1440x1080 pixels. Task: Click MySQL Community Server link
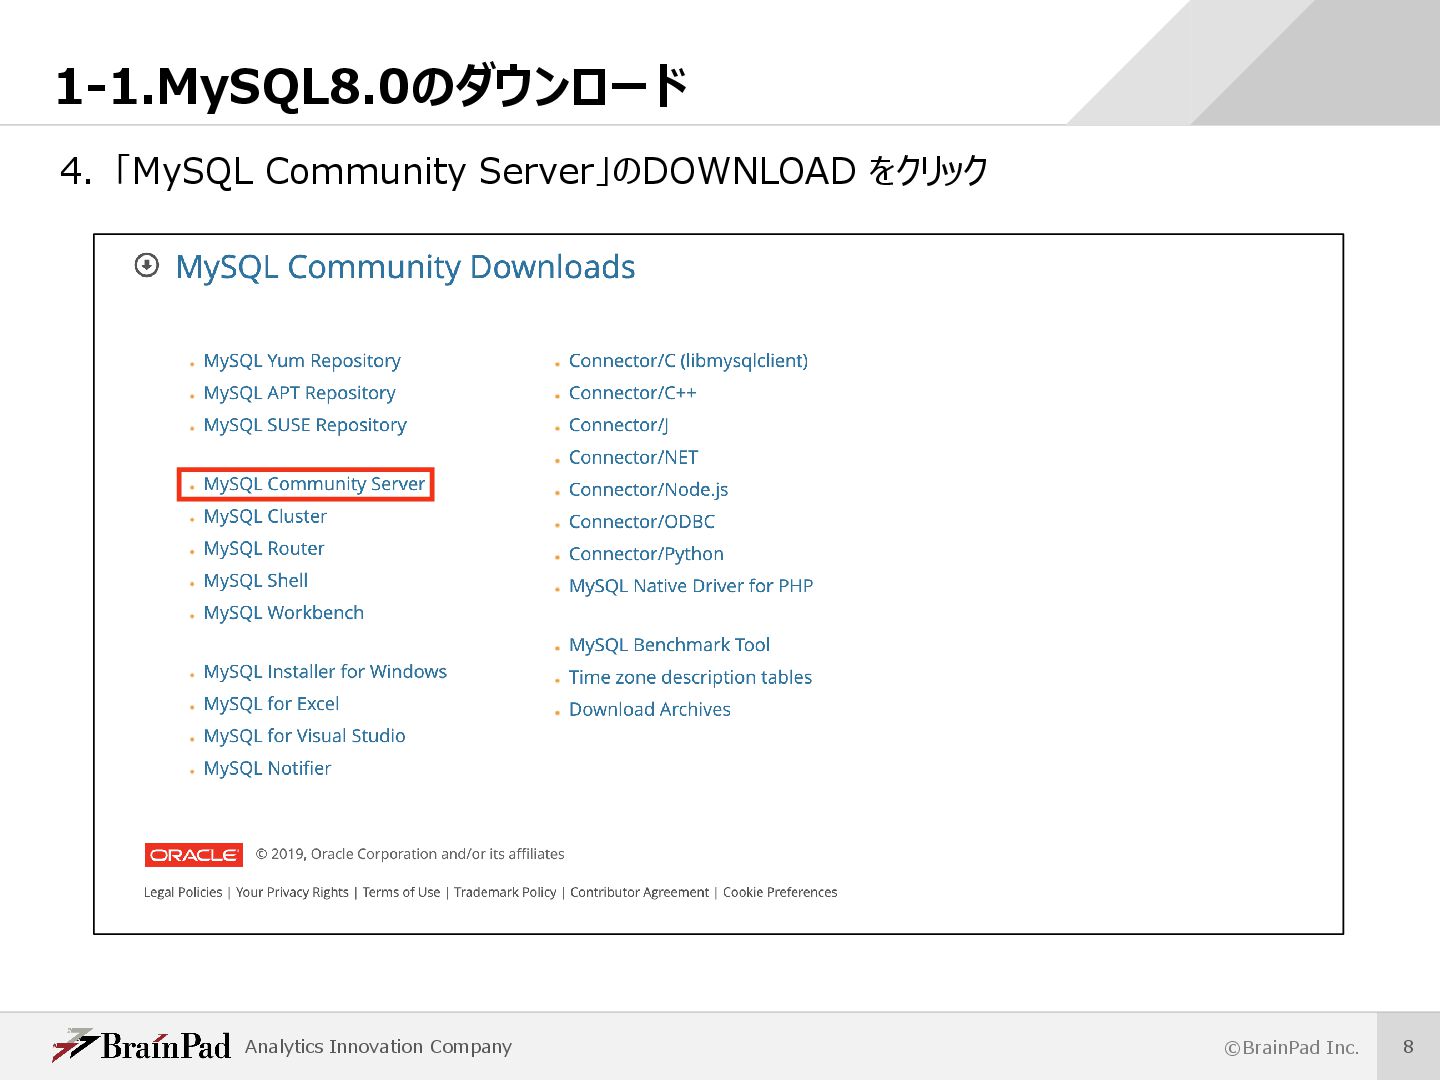pyautogui.click(x=314, y=484)
